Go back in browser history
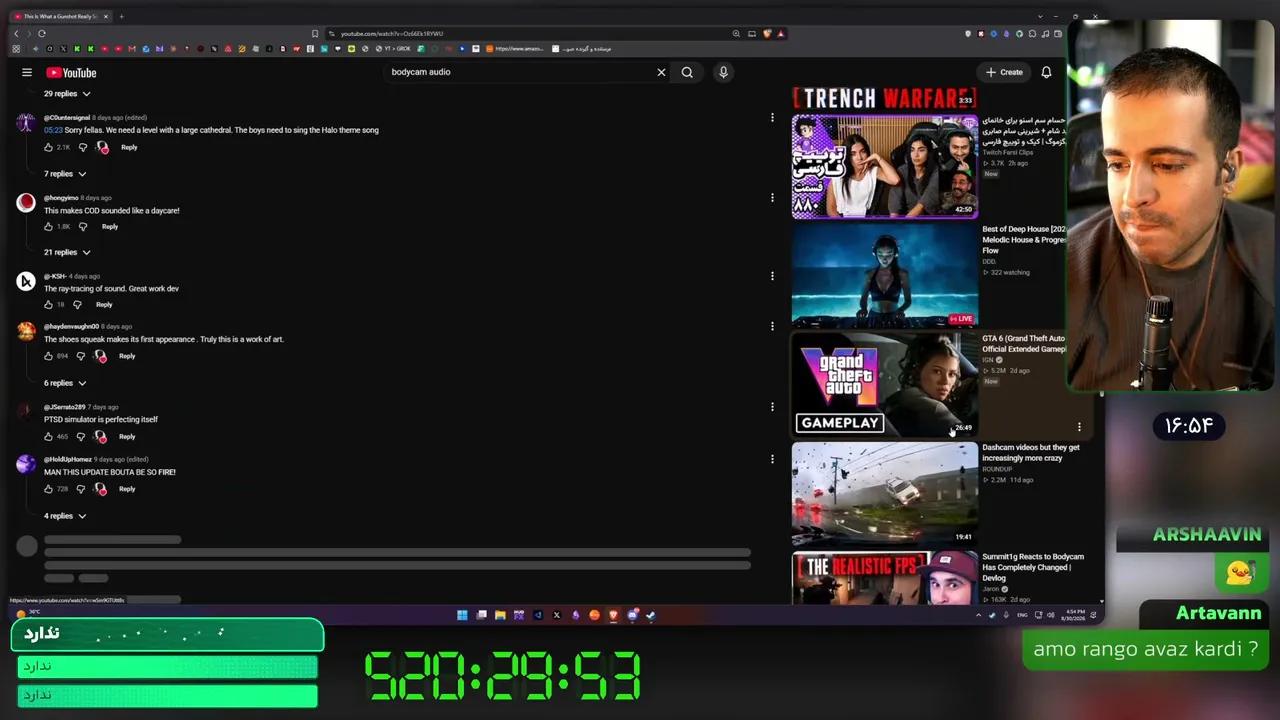 pyautogui.click(x=16, y=33)
